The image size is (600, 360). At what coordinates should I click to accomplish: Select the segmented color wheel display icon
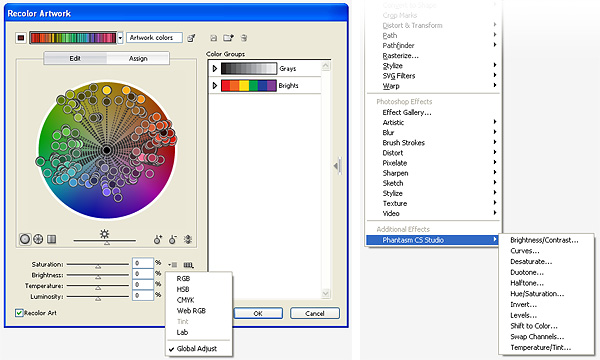[x=38, y=239]
